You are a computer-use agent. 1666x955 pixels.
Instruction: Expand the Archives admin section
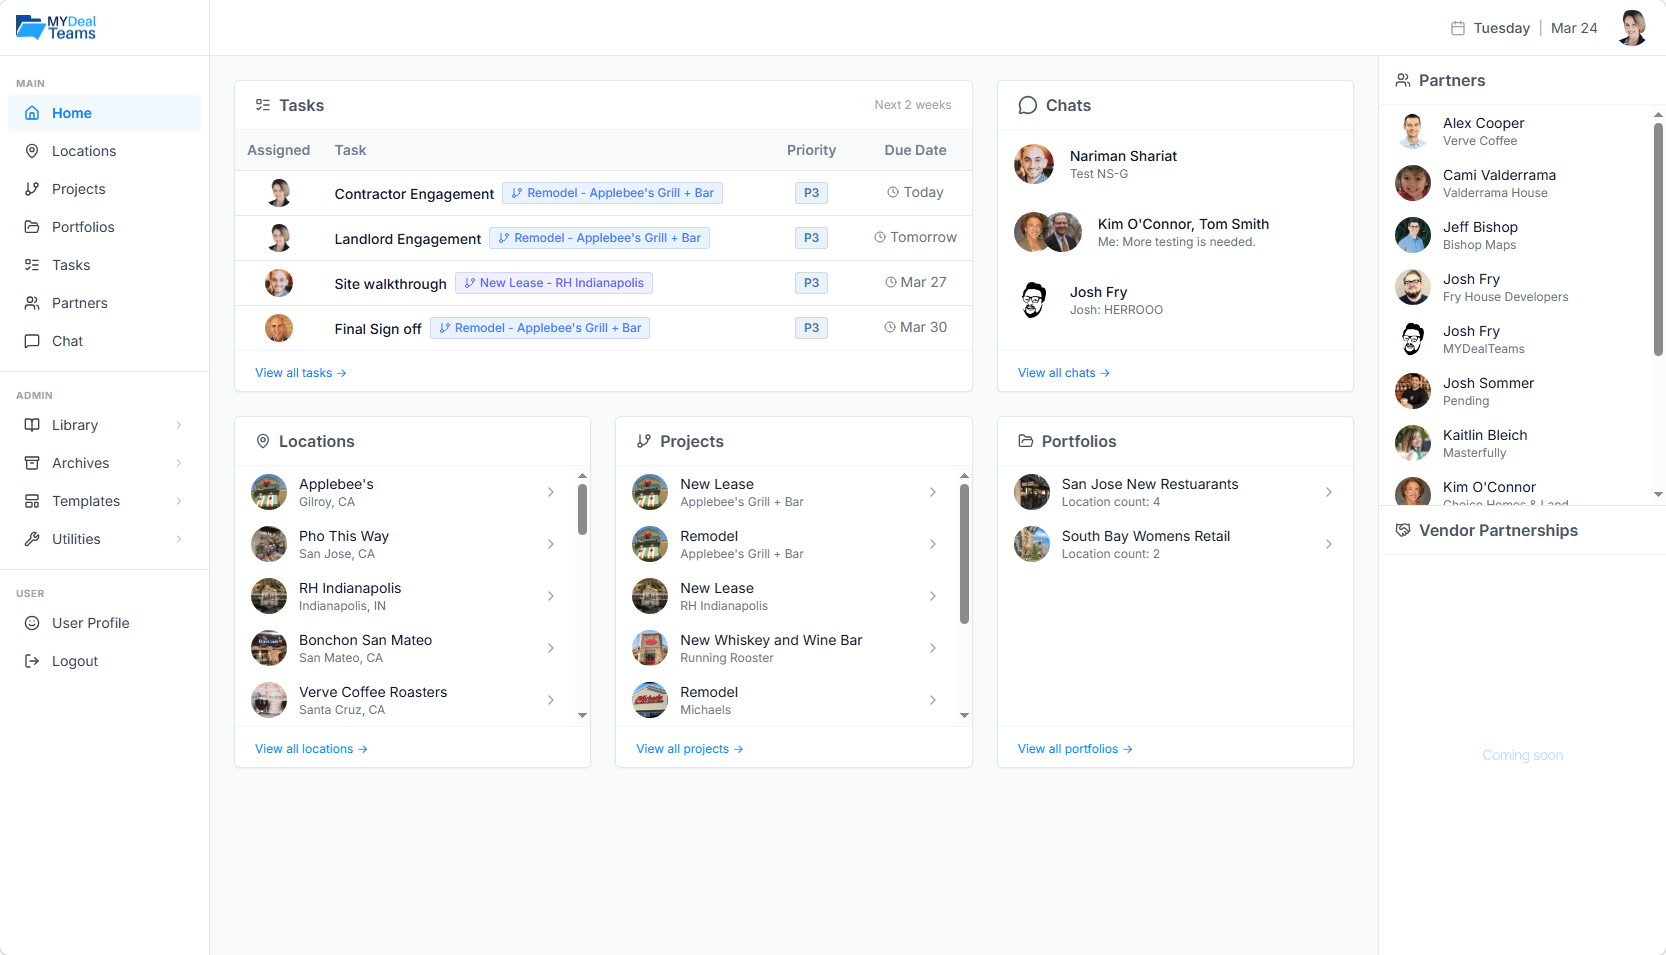coord(33,463)
